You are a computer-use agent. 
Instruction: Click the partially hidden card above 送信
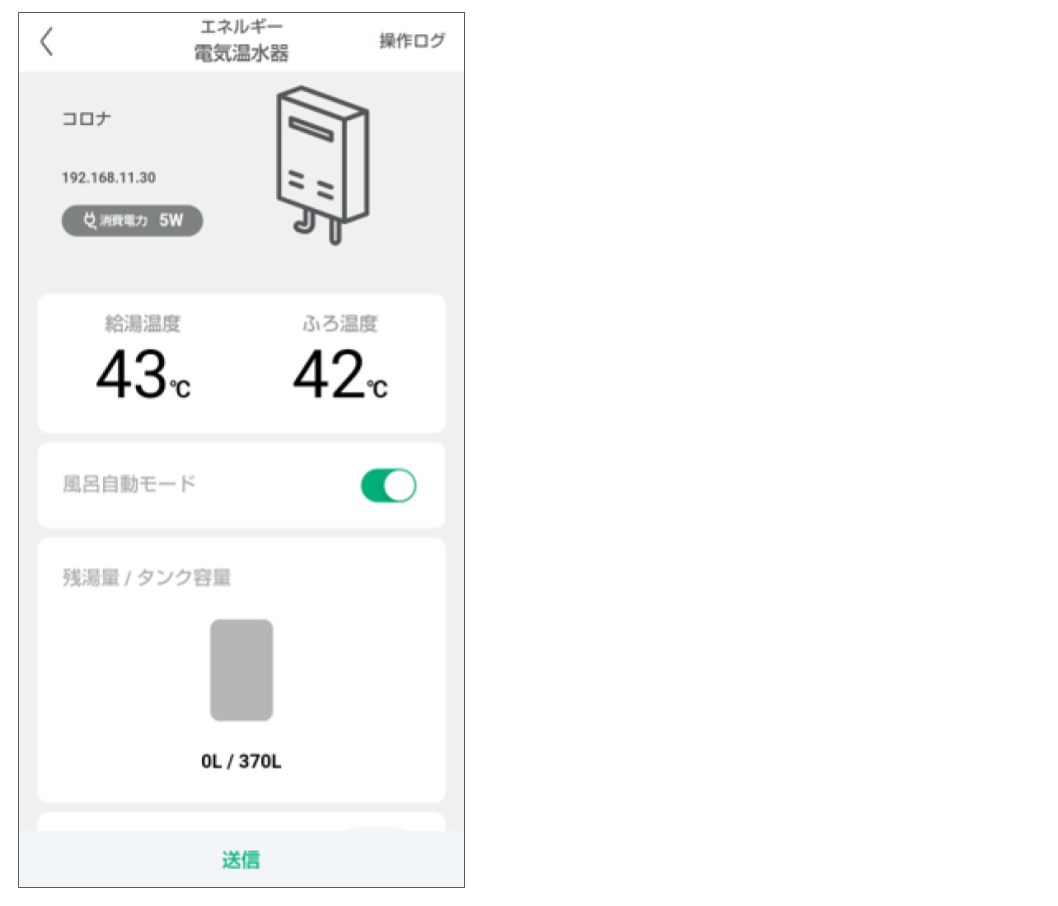click(x=241, y=822)
